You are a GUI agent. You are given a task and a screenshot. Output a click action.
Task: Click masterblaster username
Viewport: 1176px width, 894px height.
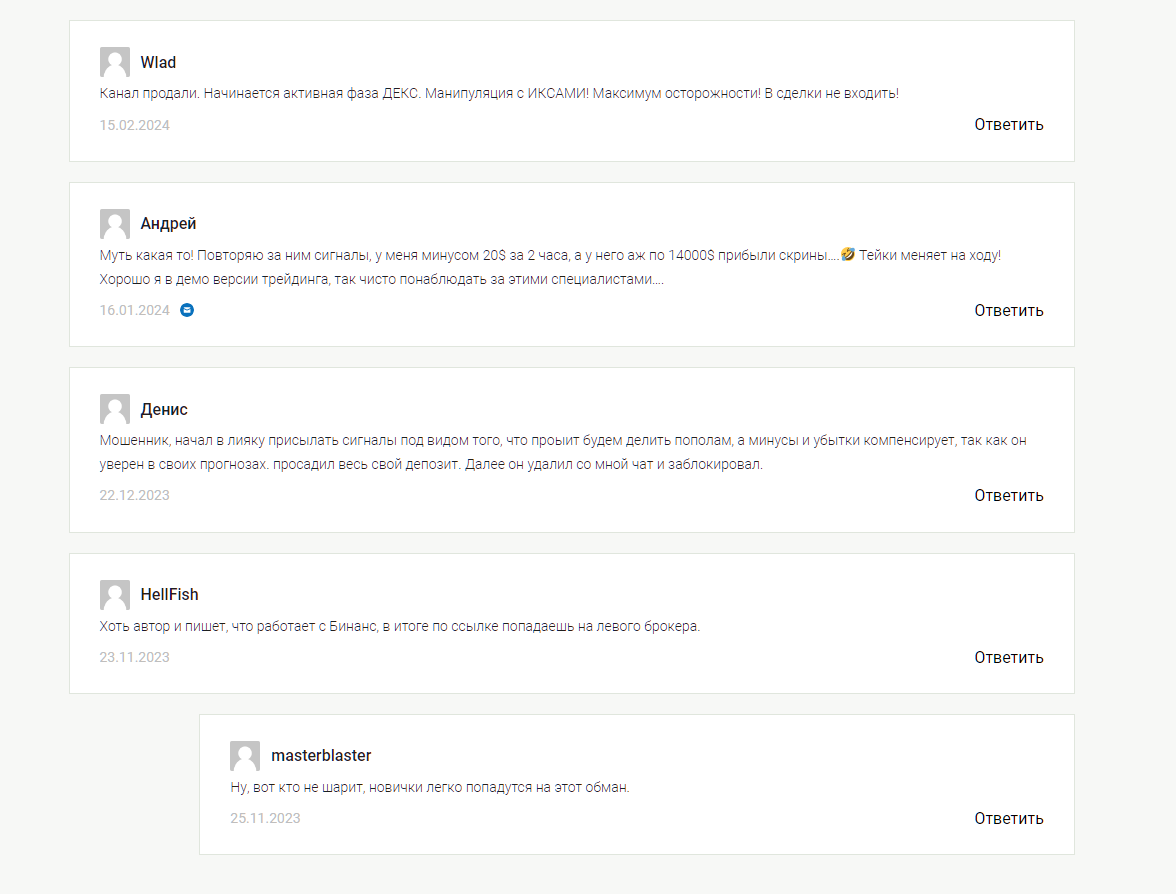pos(321,756)
